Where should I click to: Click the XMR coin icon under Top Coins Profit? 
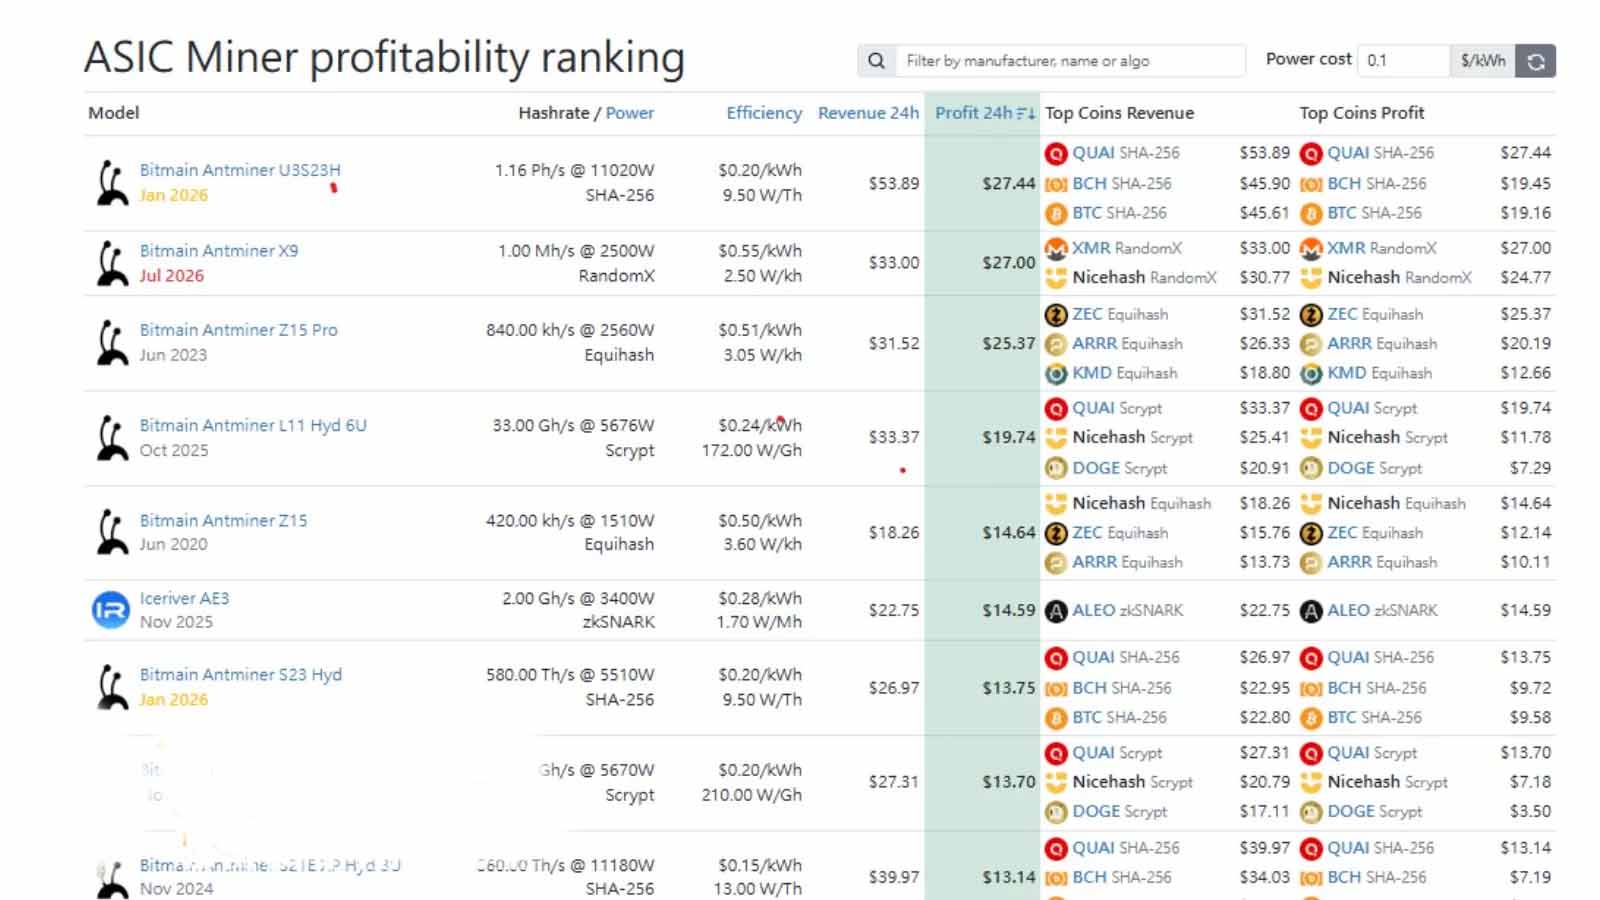(1311, 248)
